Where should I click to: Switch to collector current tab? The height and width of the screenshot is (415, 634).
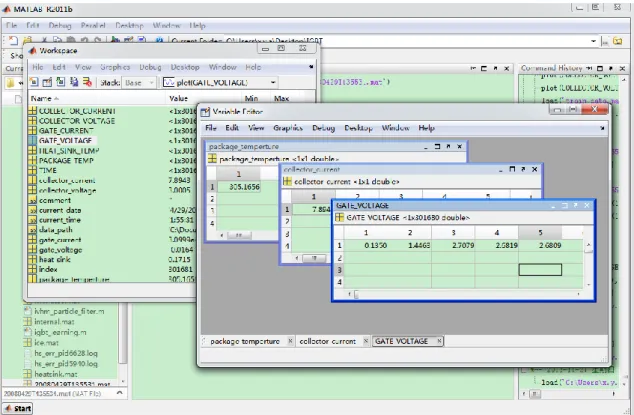pyautogui.click(x=328, y=341)
